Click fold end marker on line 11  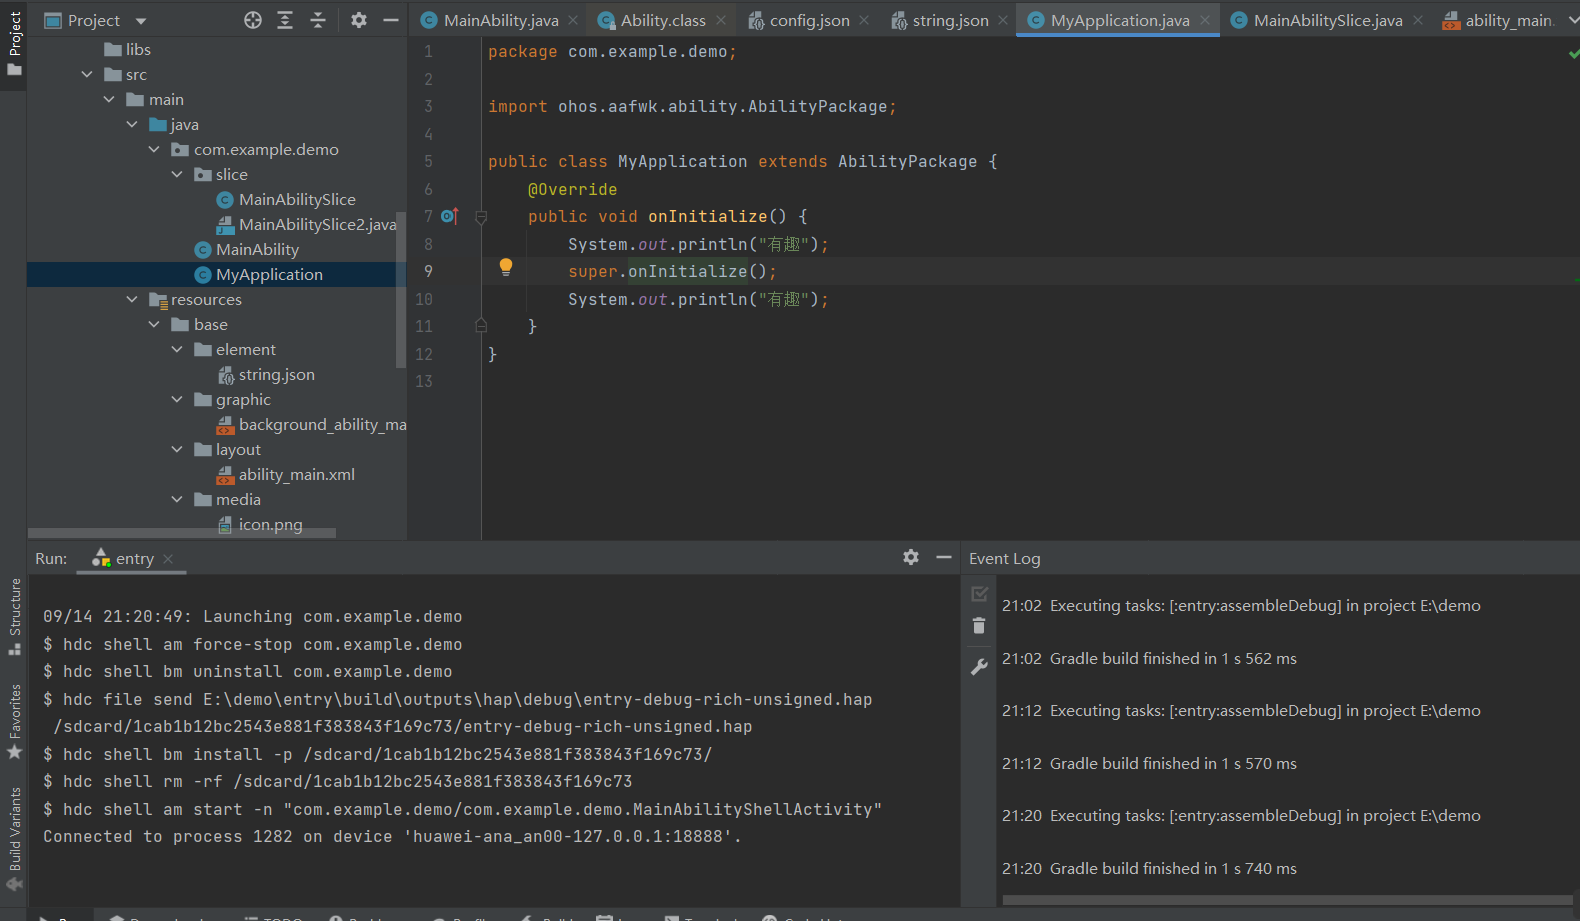pyautogui.click(x=481, y=325)
